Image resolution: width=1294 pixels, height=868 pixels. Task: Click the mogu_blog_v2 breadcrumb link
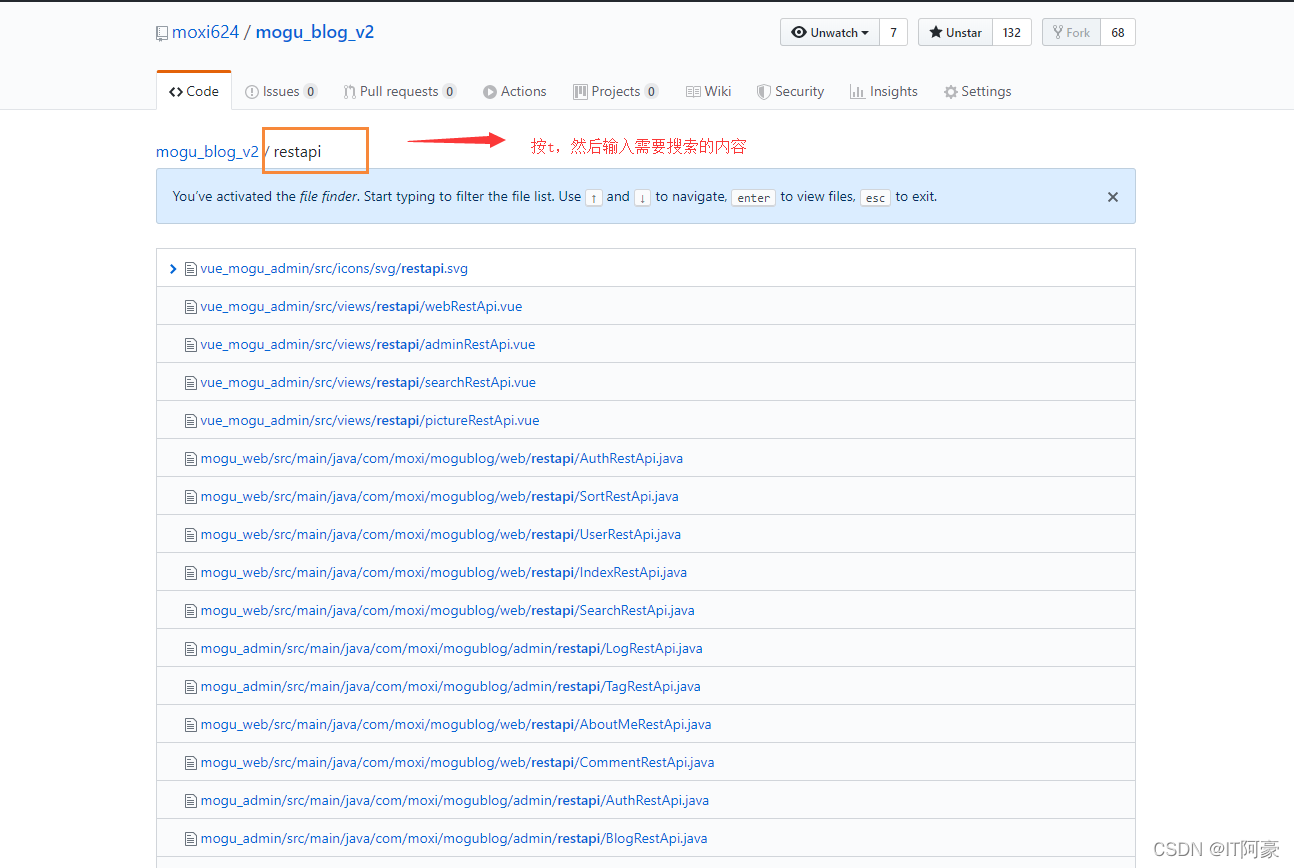tap(207, 152)
